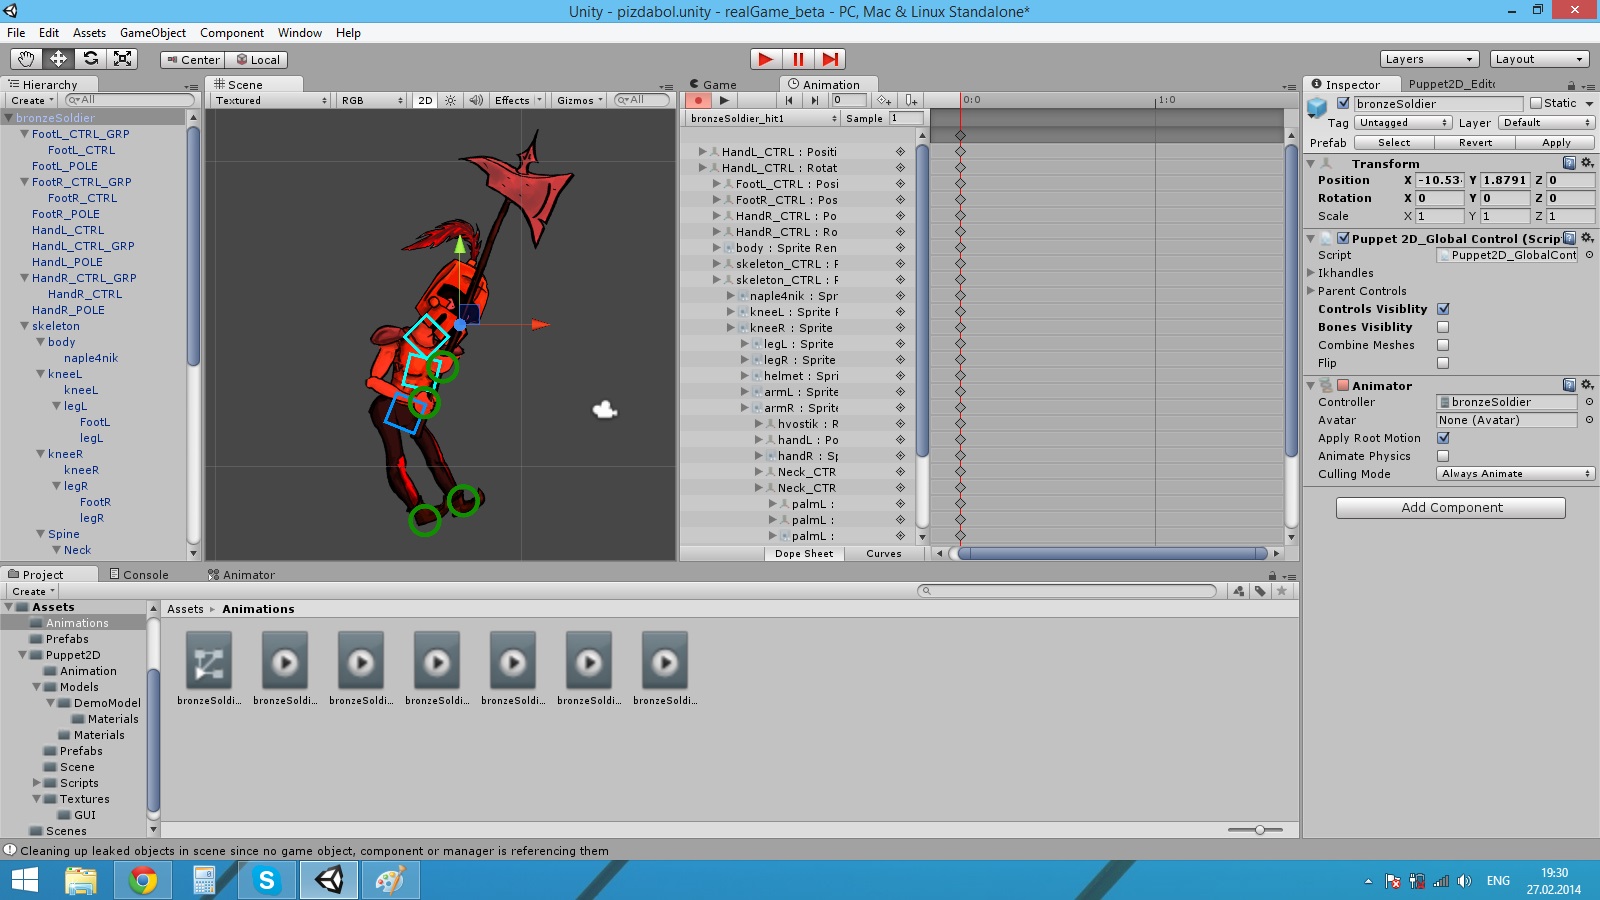Select the Move tool in toolbar
Viewport: 1600px width, 900px height.
pos(58,59)
